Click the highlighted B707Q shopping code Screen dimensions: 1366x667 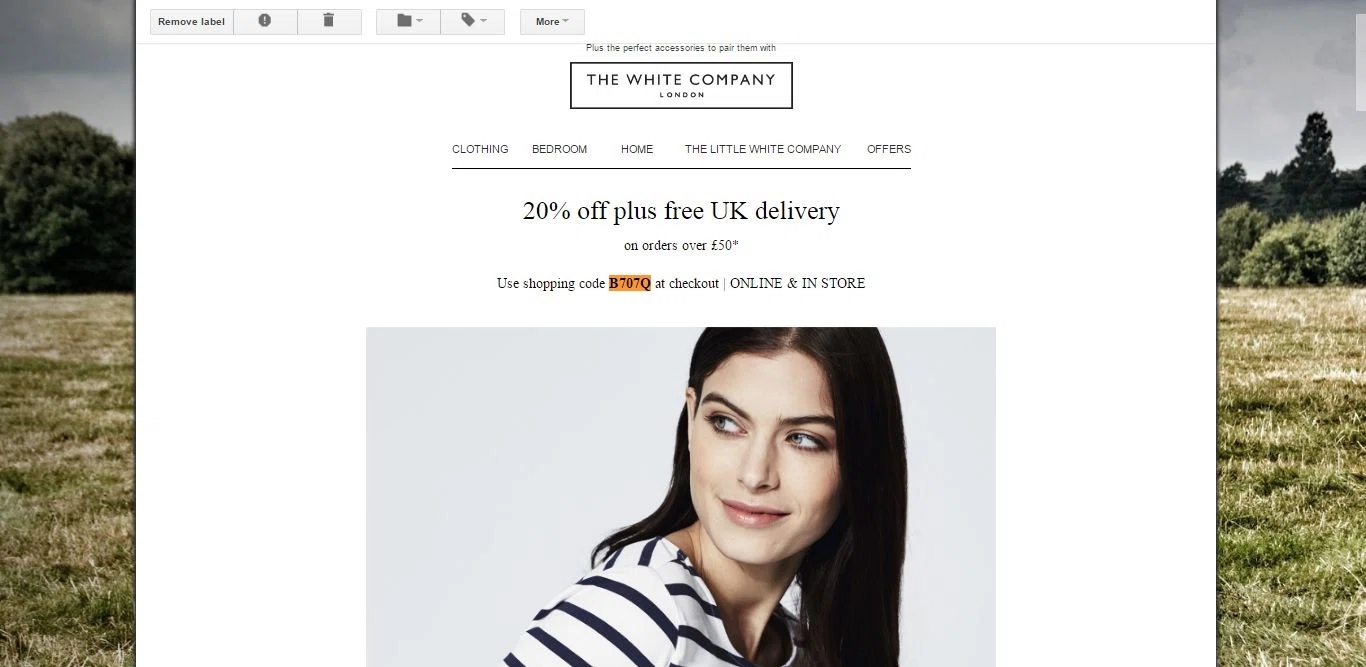tap(630, 283)
